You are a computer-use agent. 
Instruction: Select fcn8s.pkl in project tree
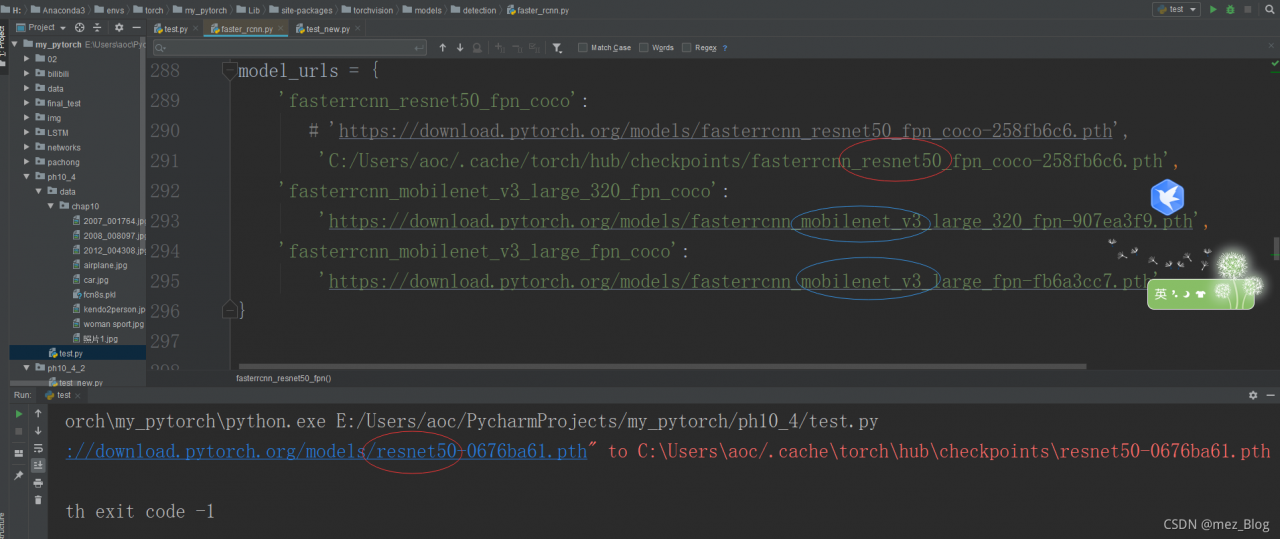pyautogui.click(x=100, y=294)
